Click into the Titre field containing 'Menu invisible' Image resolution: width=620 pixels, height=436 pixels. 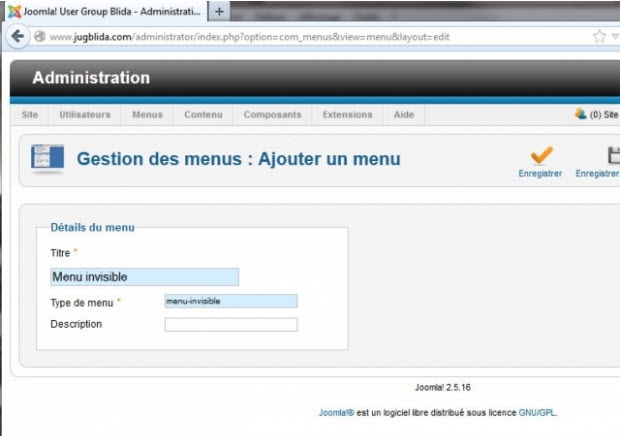(x=144, y=277)
